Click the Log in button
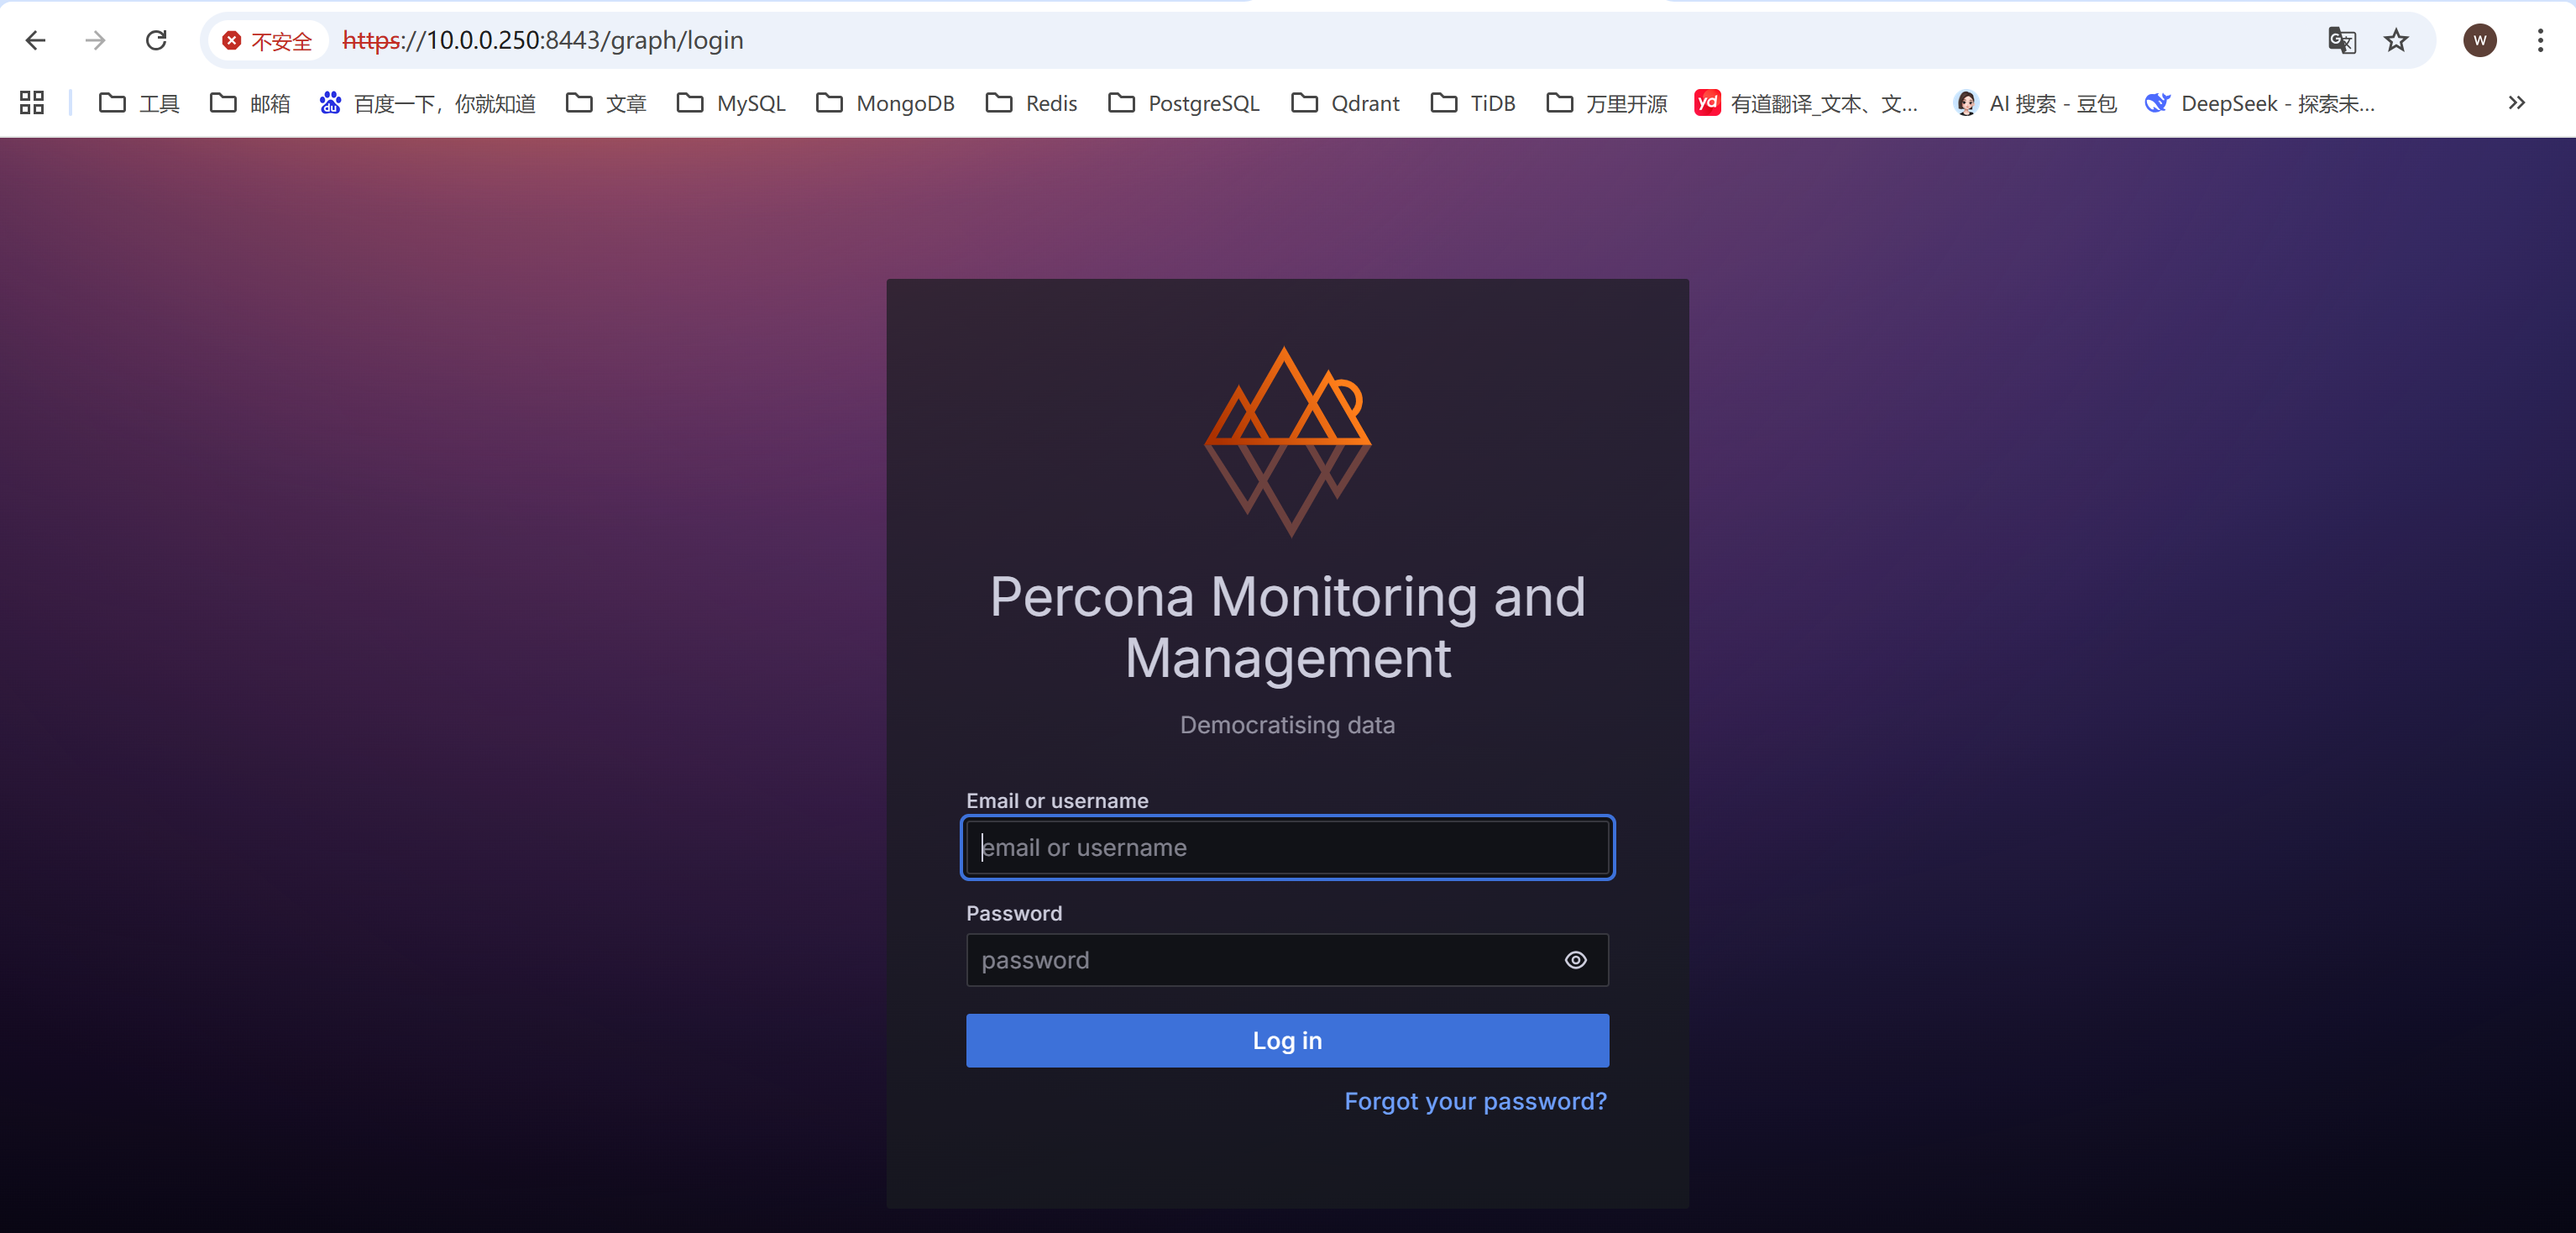 tap(1287, 1040)
